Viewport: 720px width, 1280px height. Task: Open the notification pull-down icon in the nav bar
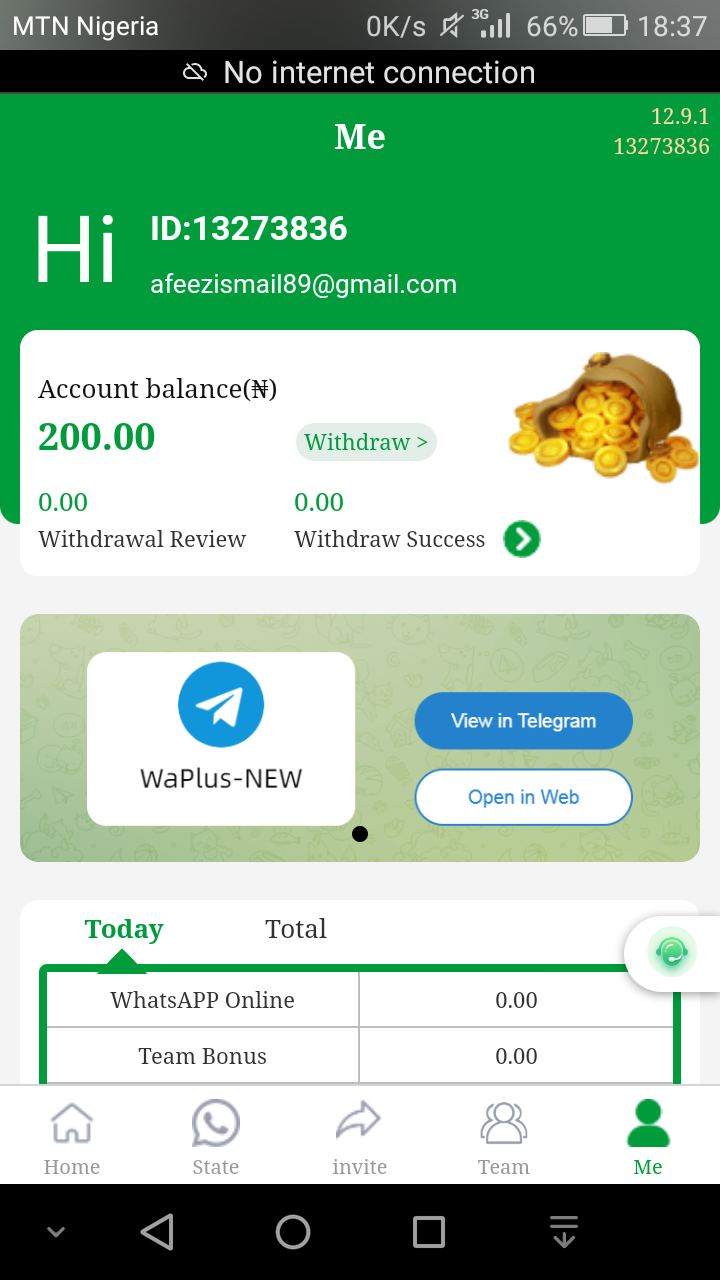[x=564, y=1232]
